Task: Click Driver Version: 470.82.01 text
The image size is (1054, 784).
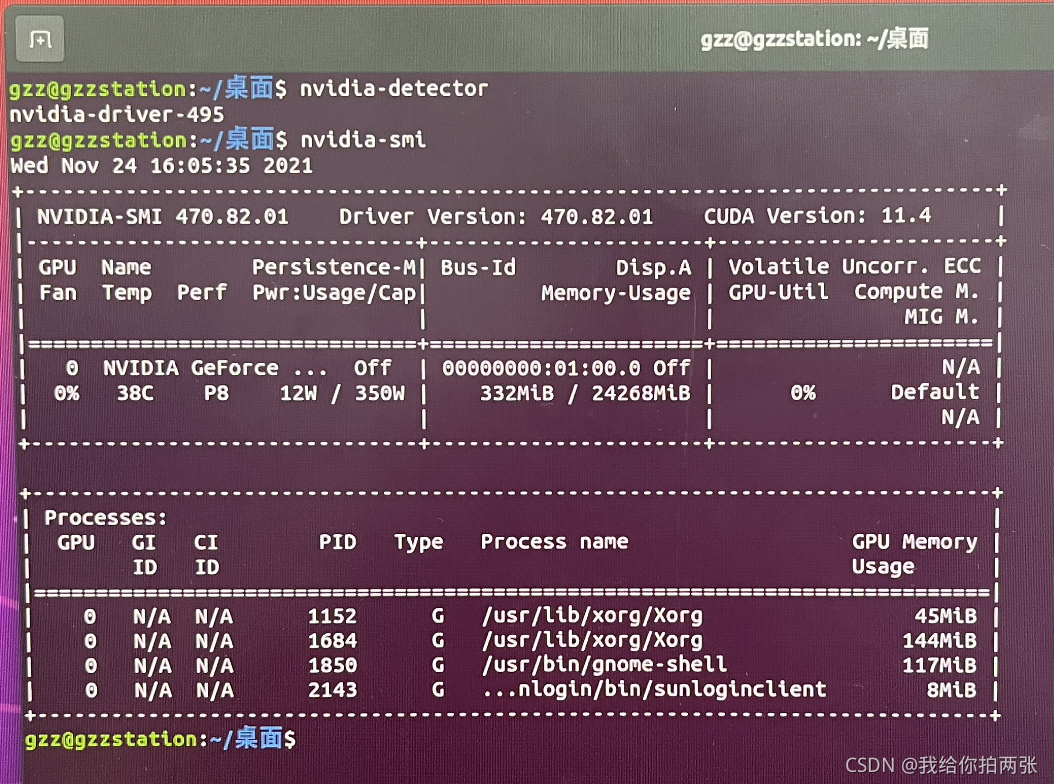Action: coord(496,217)
